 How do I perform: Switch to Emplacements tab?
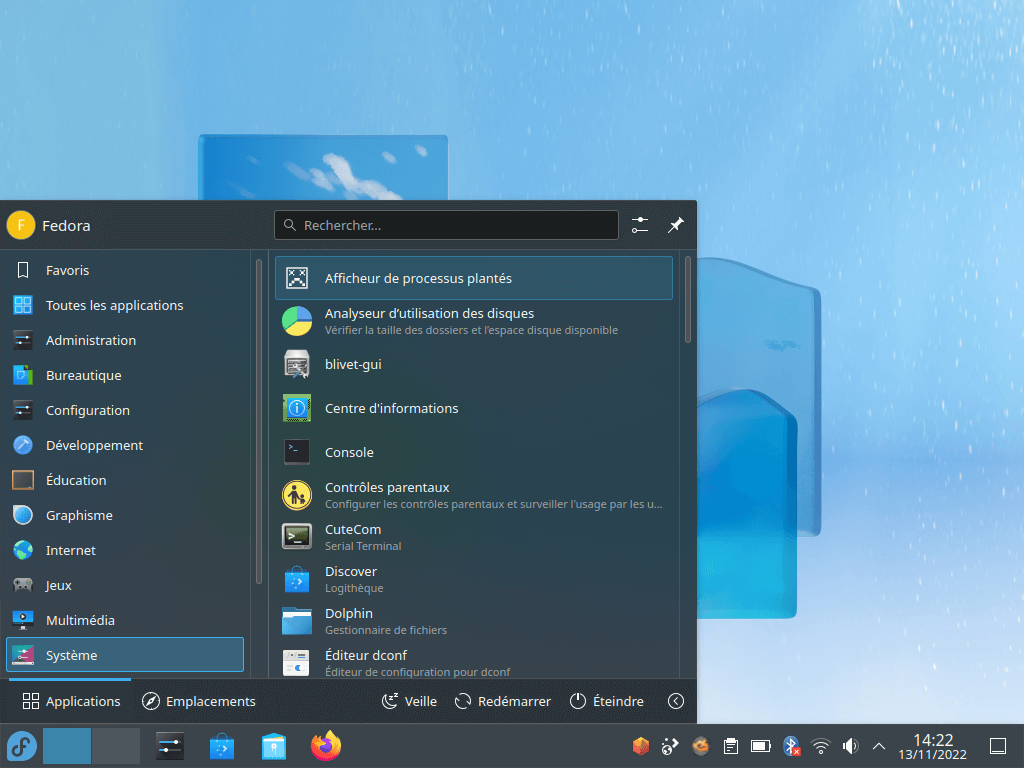[199, 701]
